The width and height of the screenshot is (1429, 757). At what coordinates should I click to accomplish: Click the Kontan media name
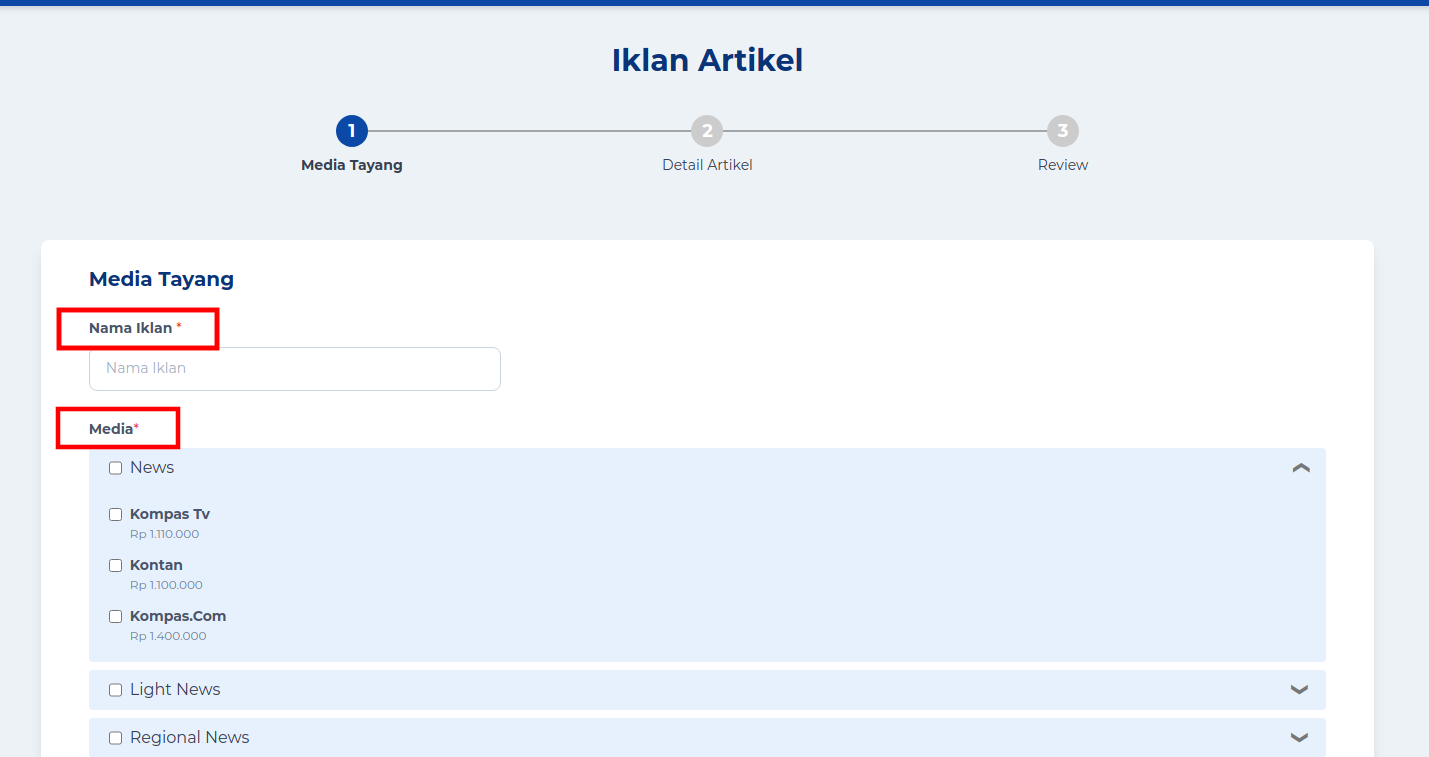(156, 566)
